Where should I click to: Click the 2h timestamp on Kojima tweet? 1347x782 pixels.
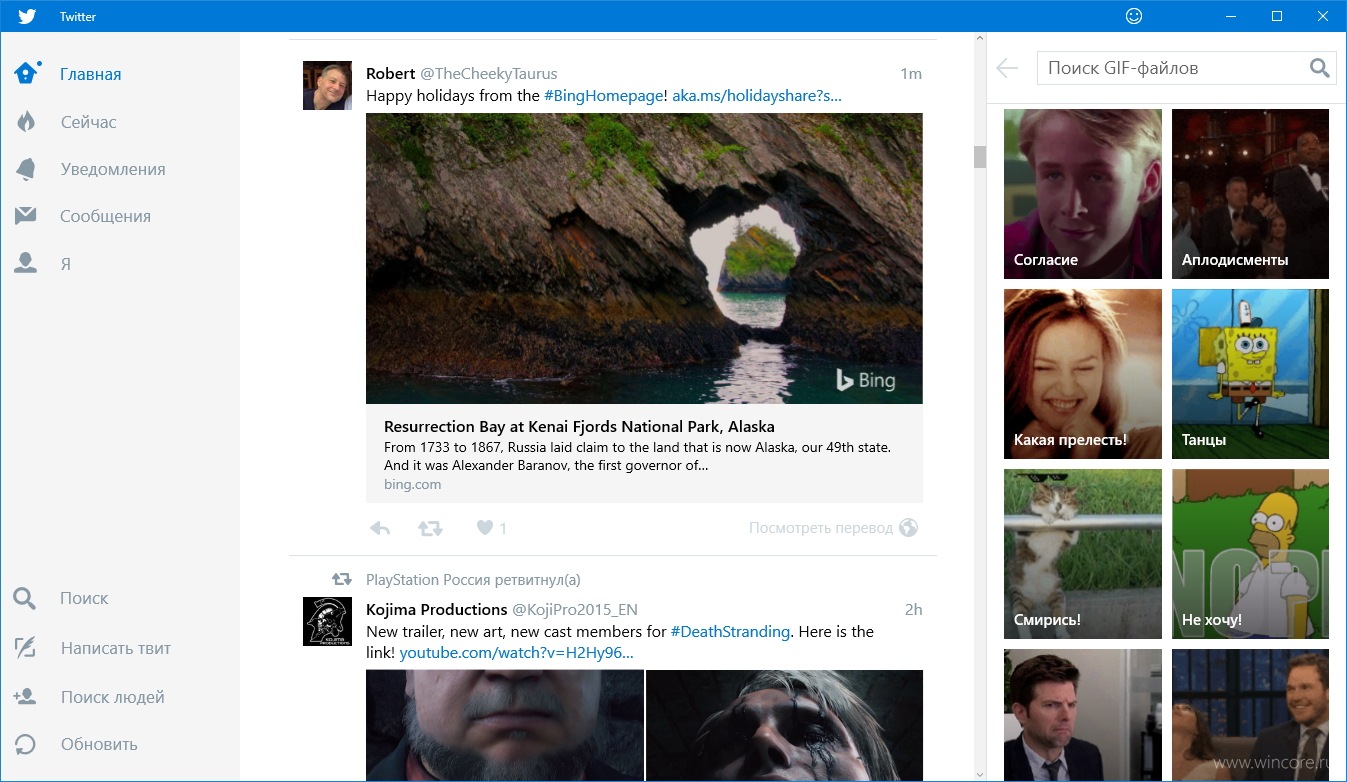[x=913, y=610]
